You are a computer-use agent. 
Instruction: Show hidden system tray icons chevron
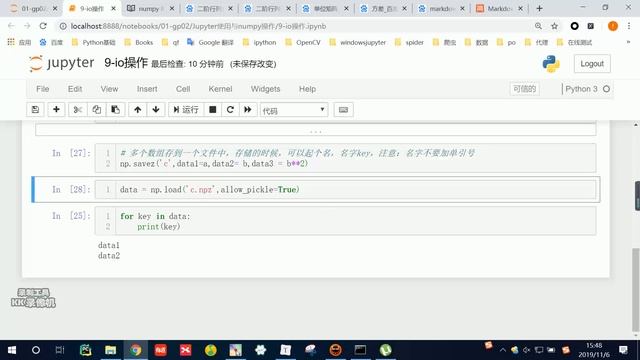pyautogui.click(x=503, y=350)
